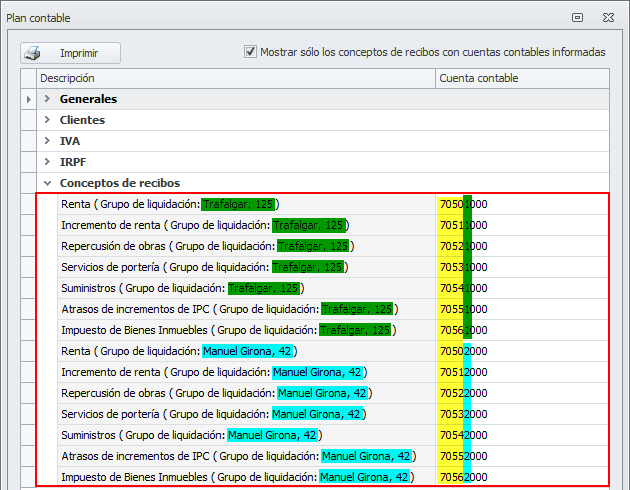Click account cell 70561000
The width and height of the screenshot is (630, 490).
(522, 330)
